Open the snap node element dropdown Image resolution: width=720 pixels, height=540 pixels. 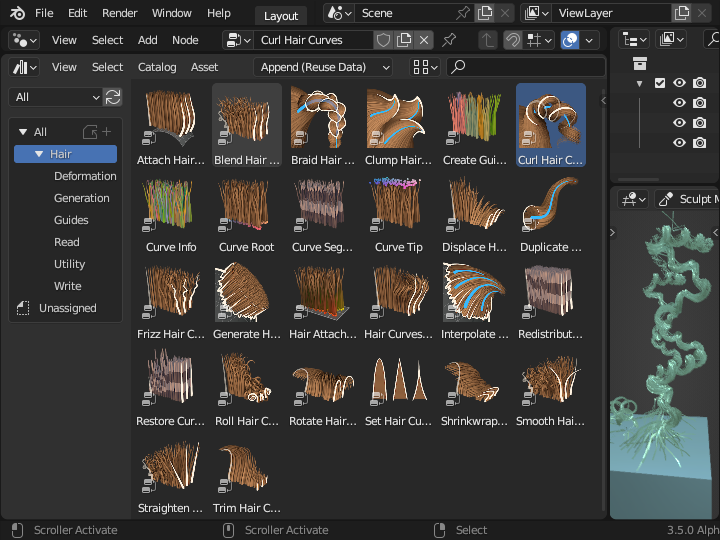point(539,40)
